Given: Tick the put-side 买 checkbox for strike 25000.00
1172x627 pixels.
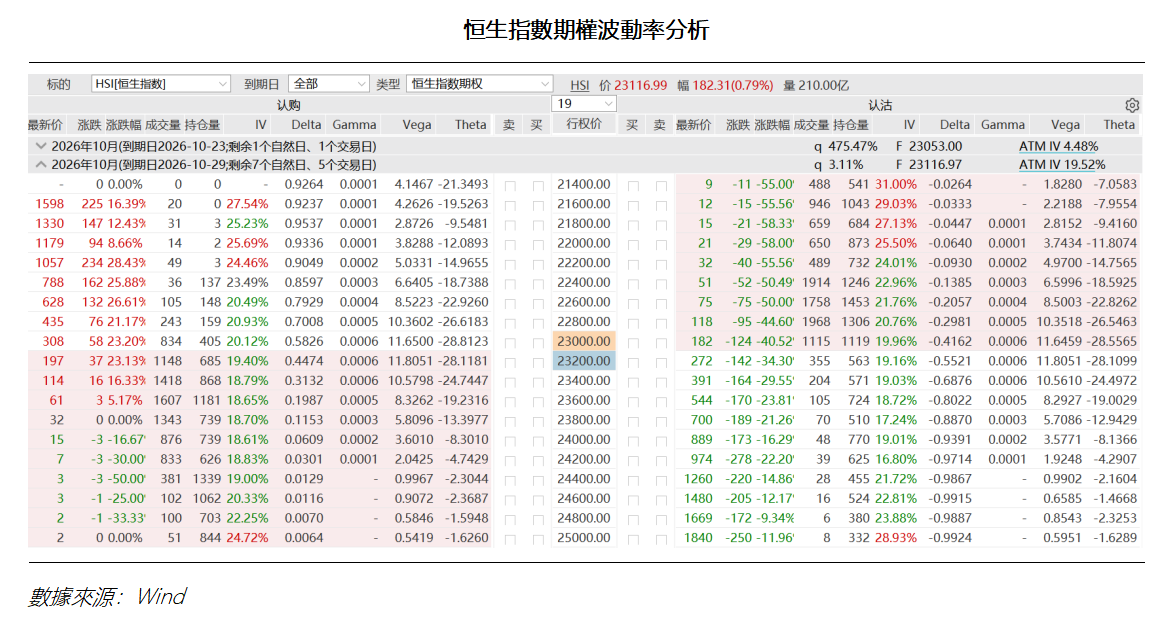Looking at the screenshot, I should [633, 539].
